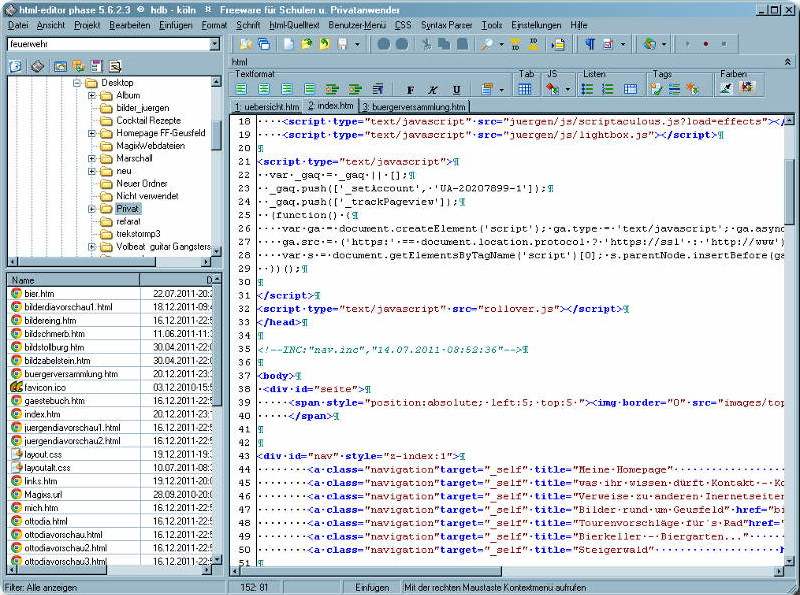Select the trekstormp3 folder
This screenshot has width=800, height=595.
[x=138, y=234]
